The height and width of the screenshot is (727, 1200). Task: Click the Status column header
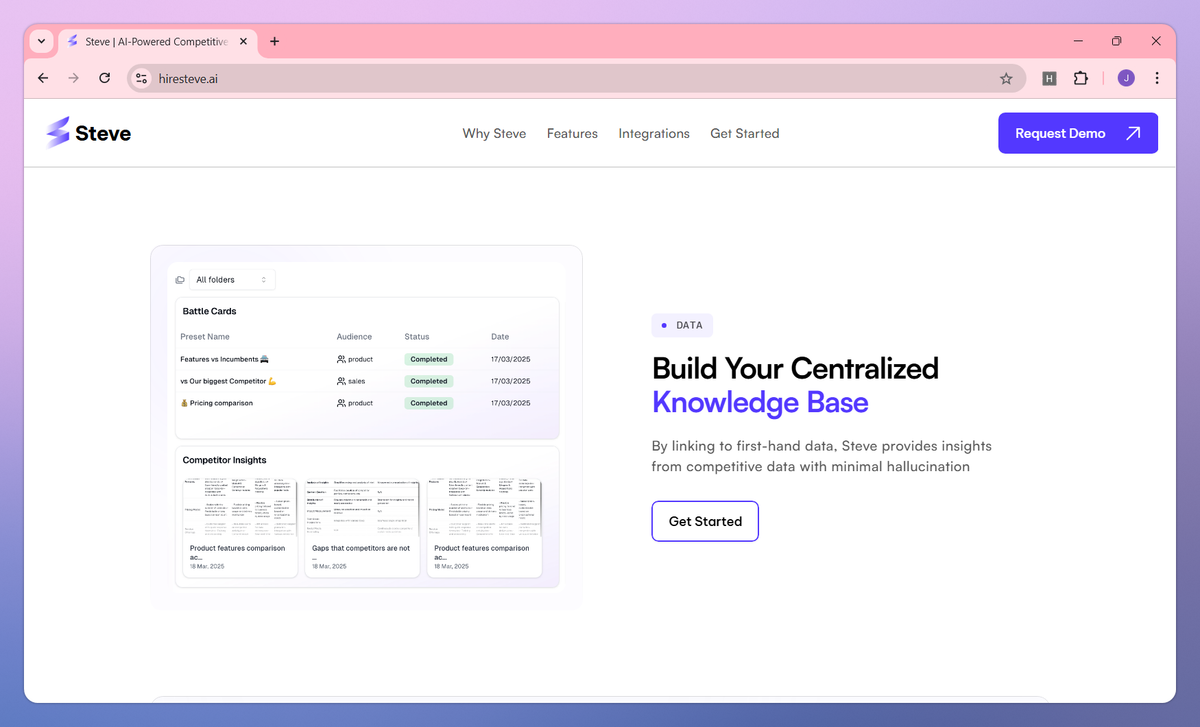tap(417, 337)
